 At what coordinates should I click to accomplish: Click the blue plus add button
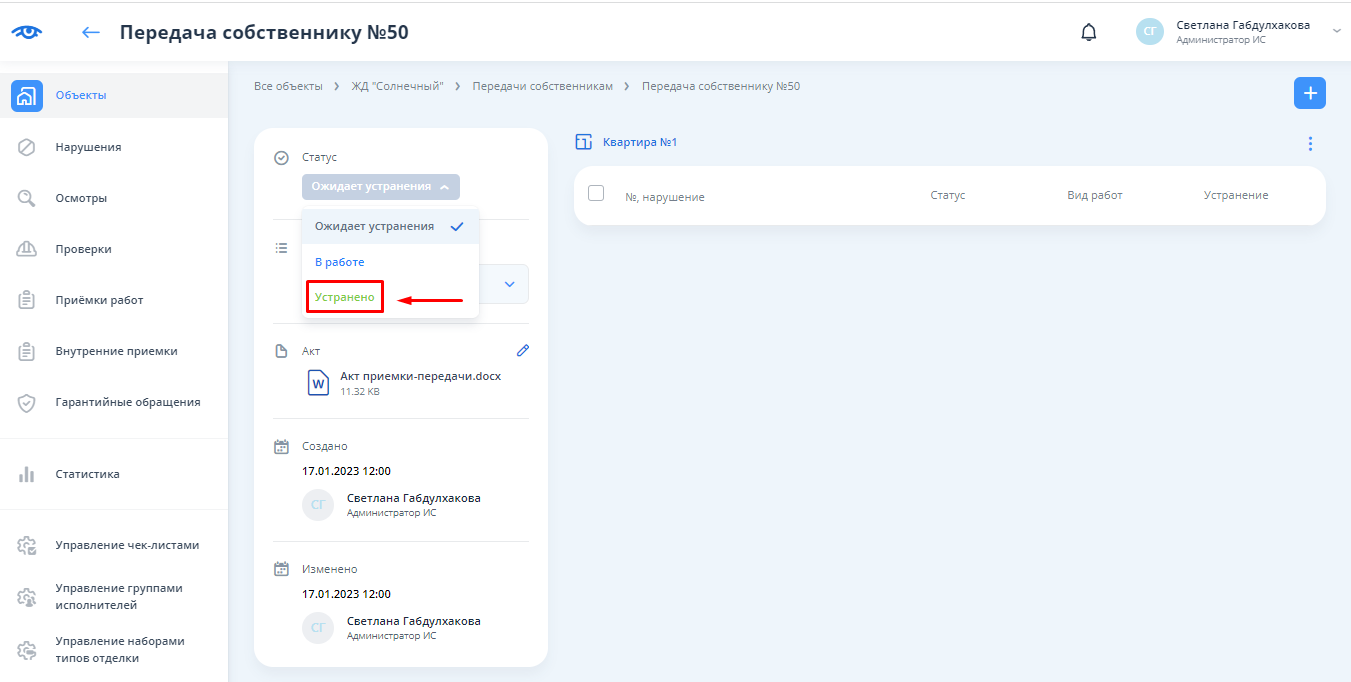1309,93
